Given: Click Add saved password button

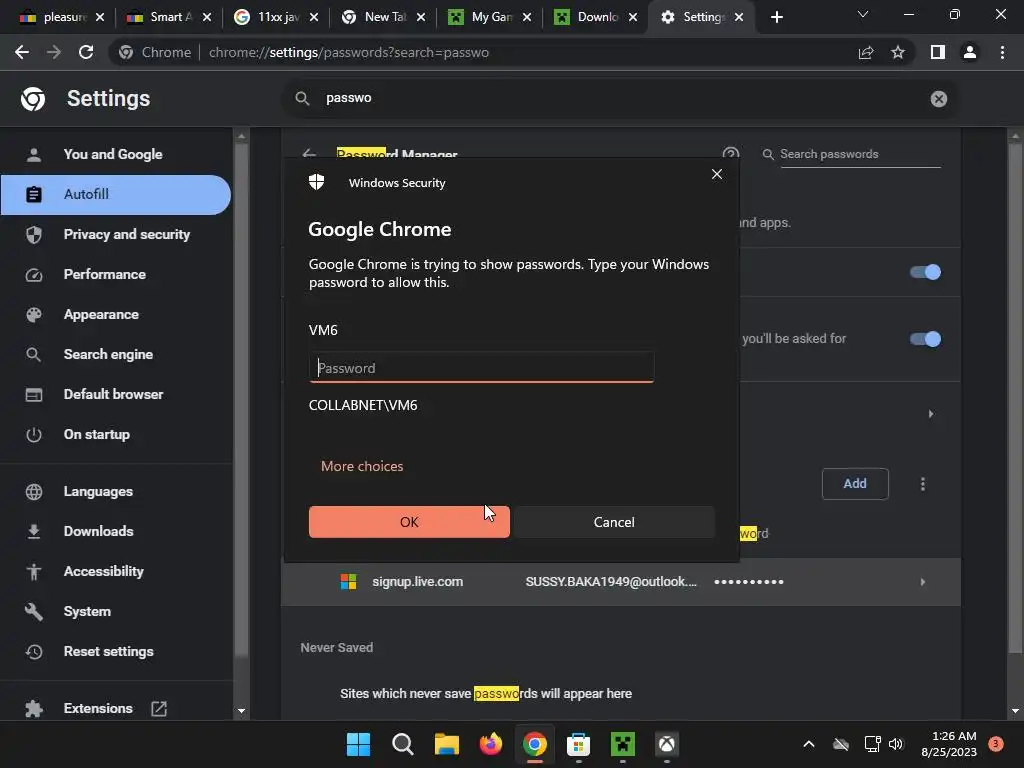Looking at the screenshot, I should point(855,484).
